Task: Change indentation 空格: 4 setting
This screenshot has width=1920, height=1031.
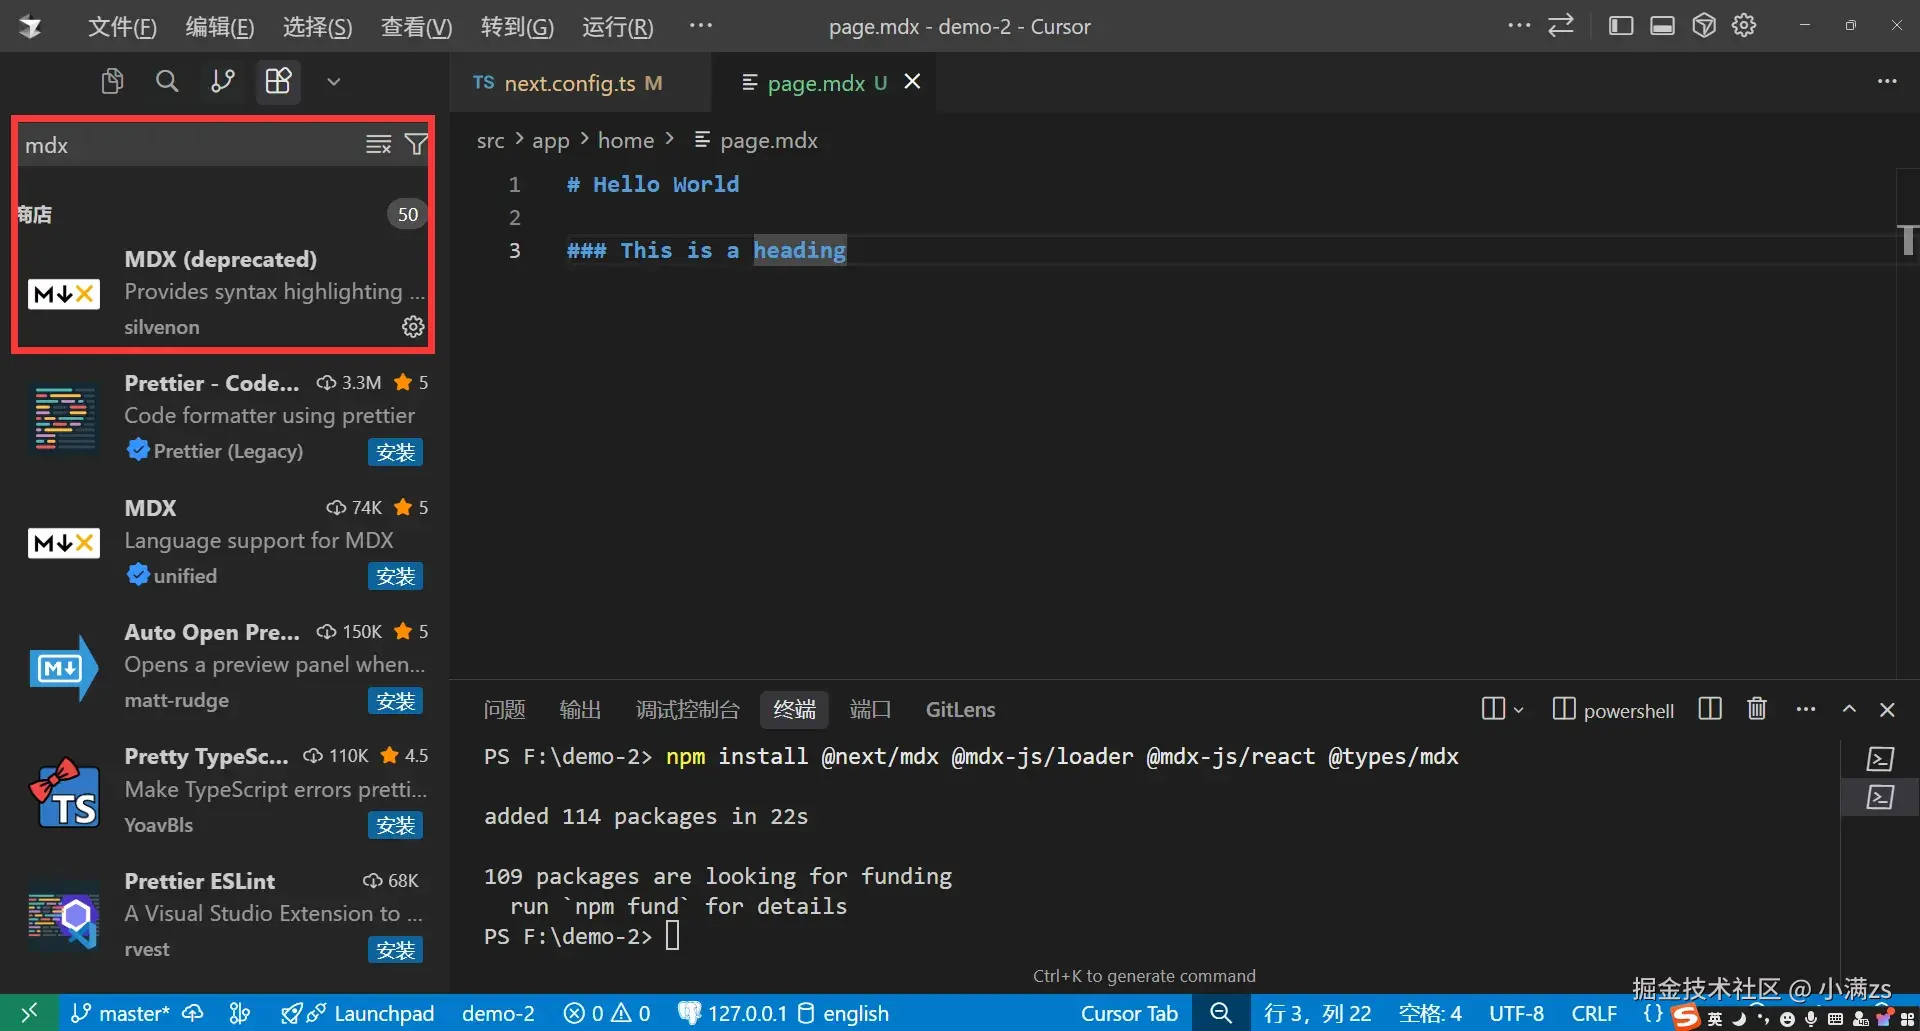Action: 1430,1014
